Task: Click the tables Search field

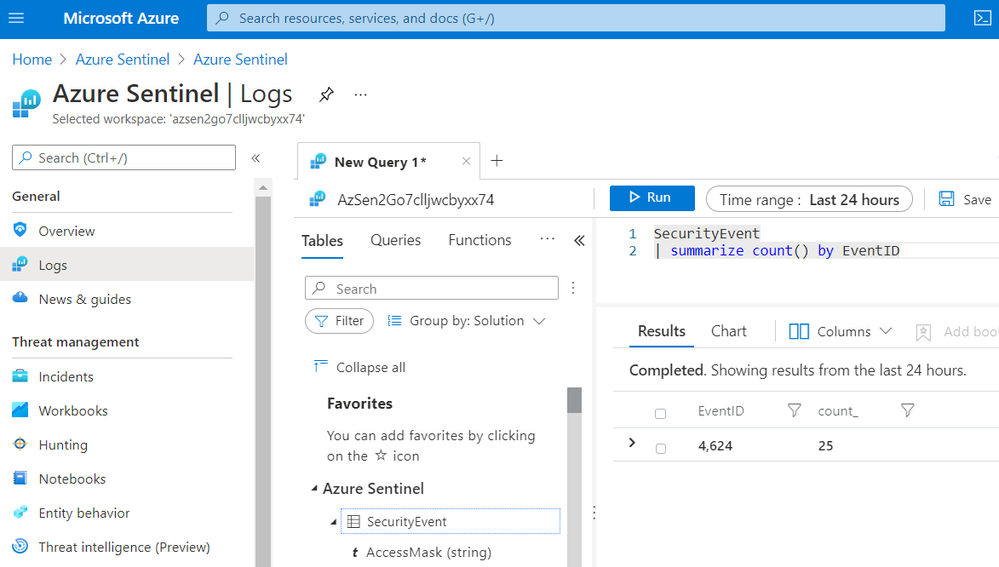Action: coord(432,288)
